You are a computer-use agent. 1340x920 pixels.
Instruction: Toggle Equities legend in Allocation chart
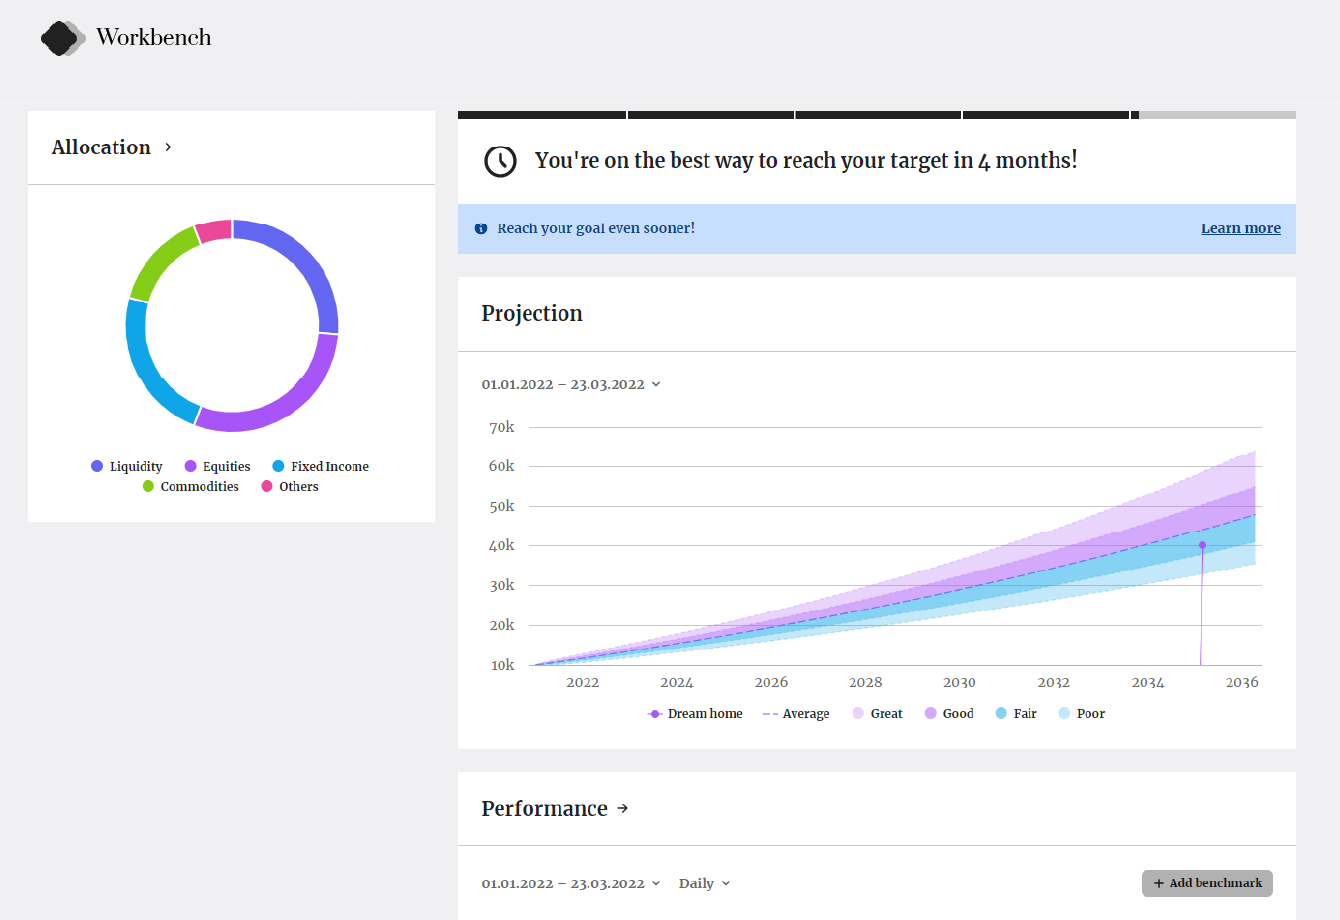pyautogui.click(x=217, y=466)
